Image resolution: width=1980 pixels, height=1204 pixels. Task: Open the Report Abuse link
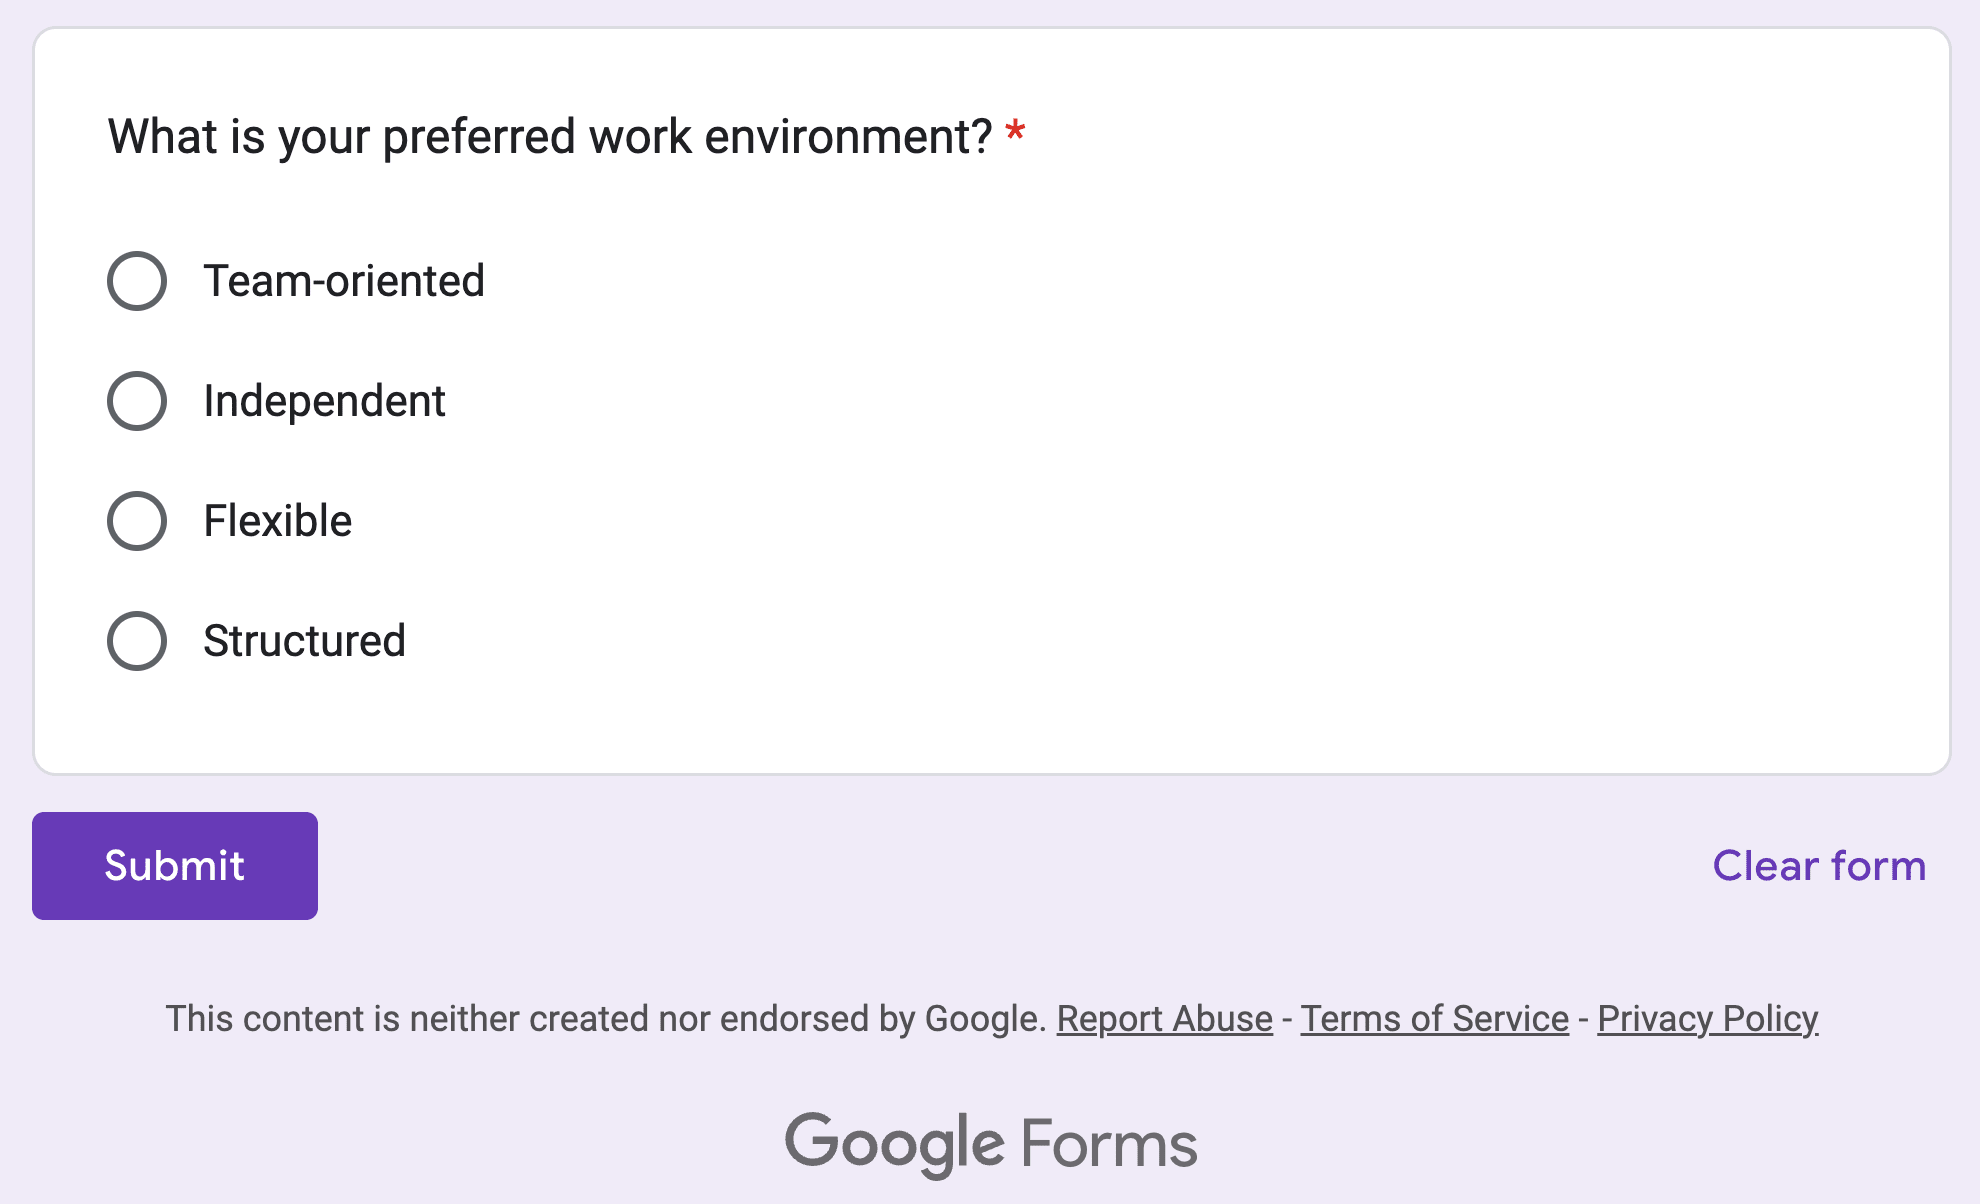(1163, 1018)
